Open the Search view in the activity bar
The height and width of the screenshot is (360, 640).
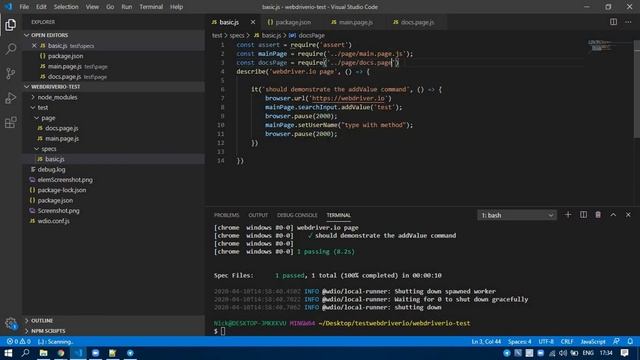click(x=11, y=49)
